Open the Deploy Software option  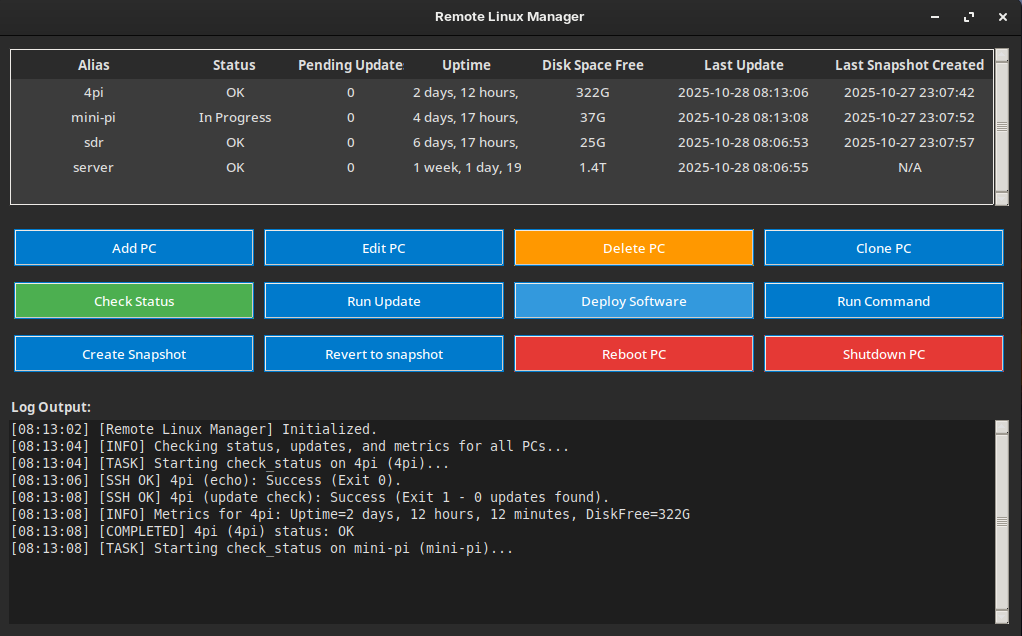pyautogui.click(x=633, y=301)
